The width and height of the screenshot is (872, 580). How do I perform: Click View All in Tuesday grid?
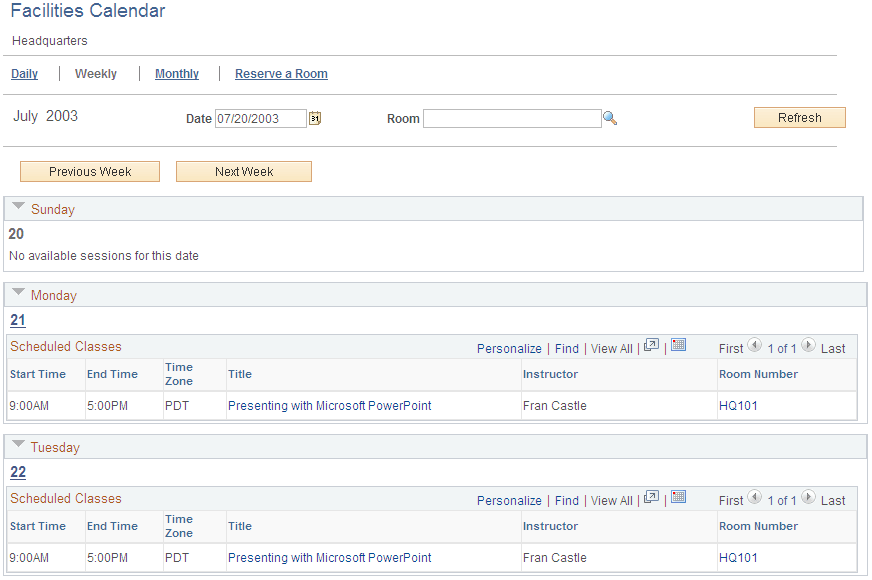612,500
